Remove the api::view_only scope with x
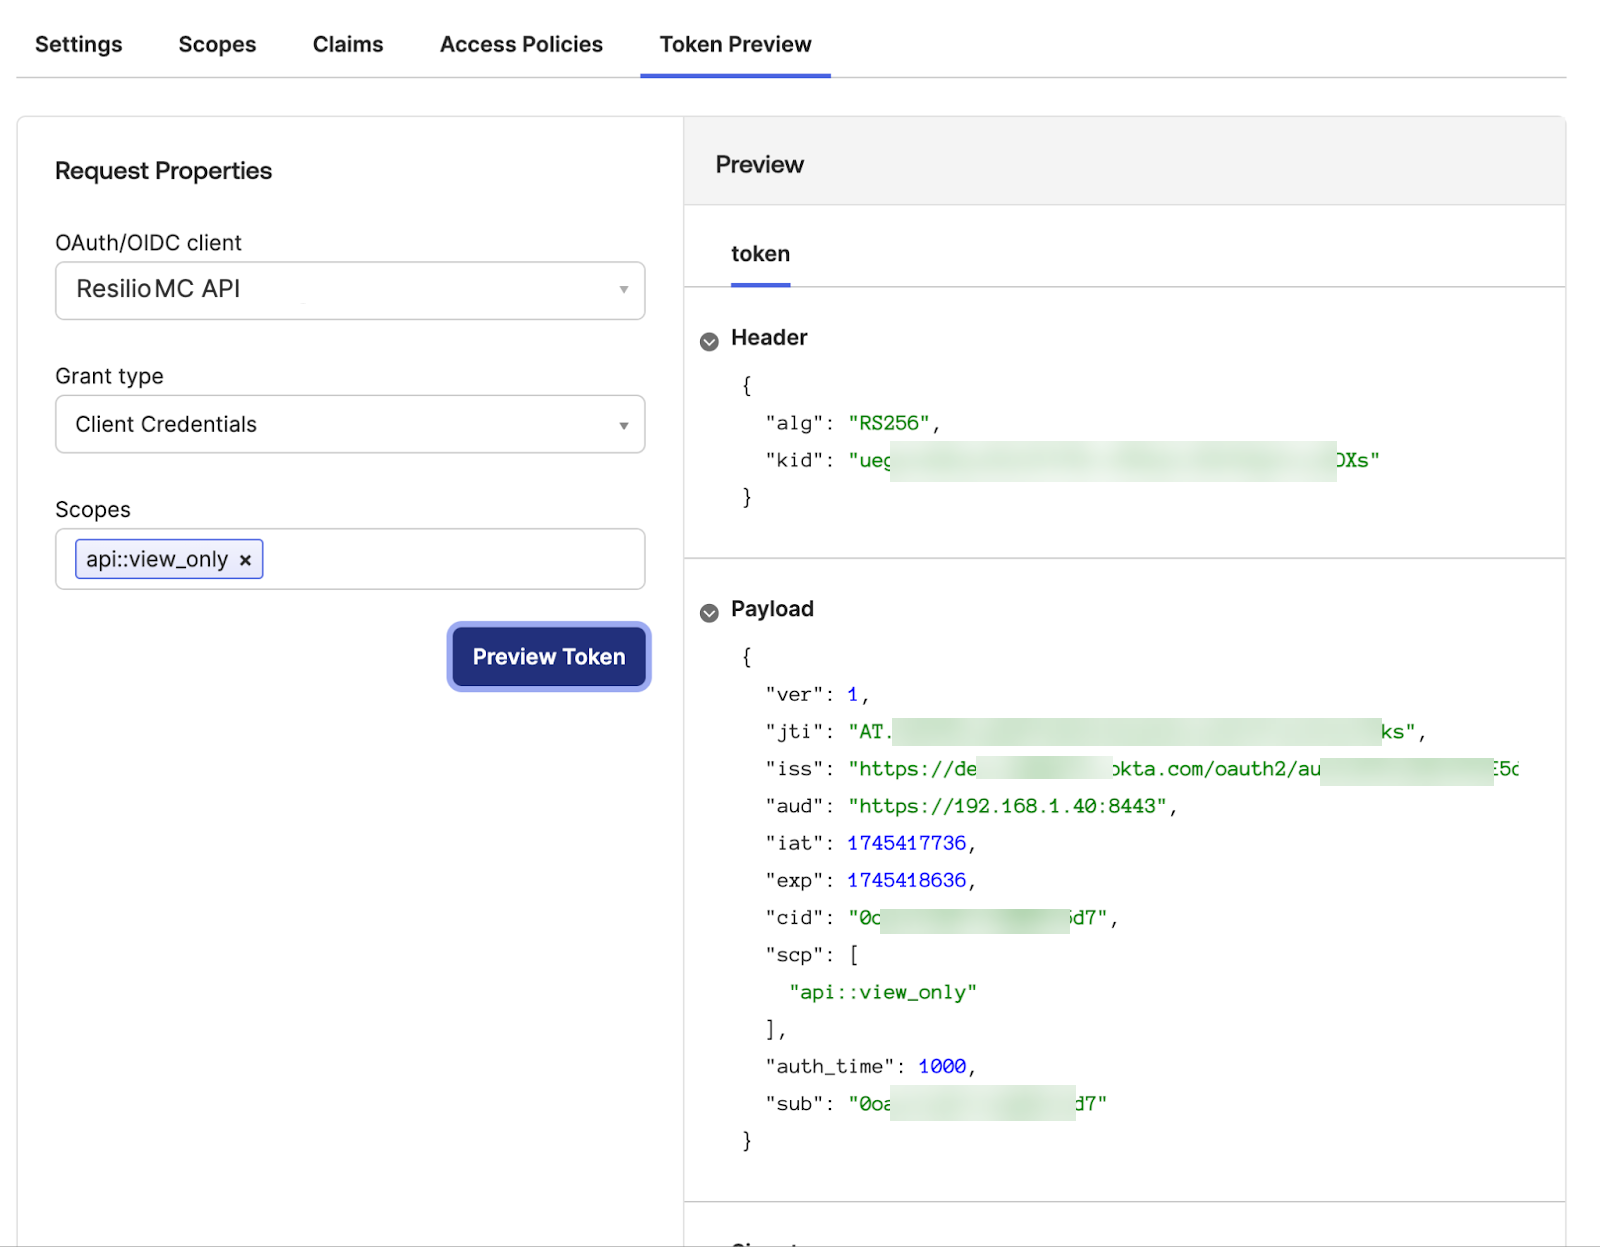The image size is (1600, 1247). tap(245, 560)
